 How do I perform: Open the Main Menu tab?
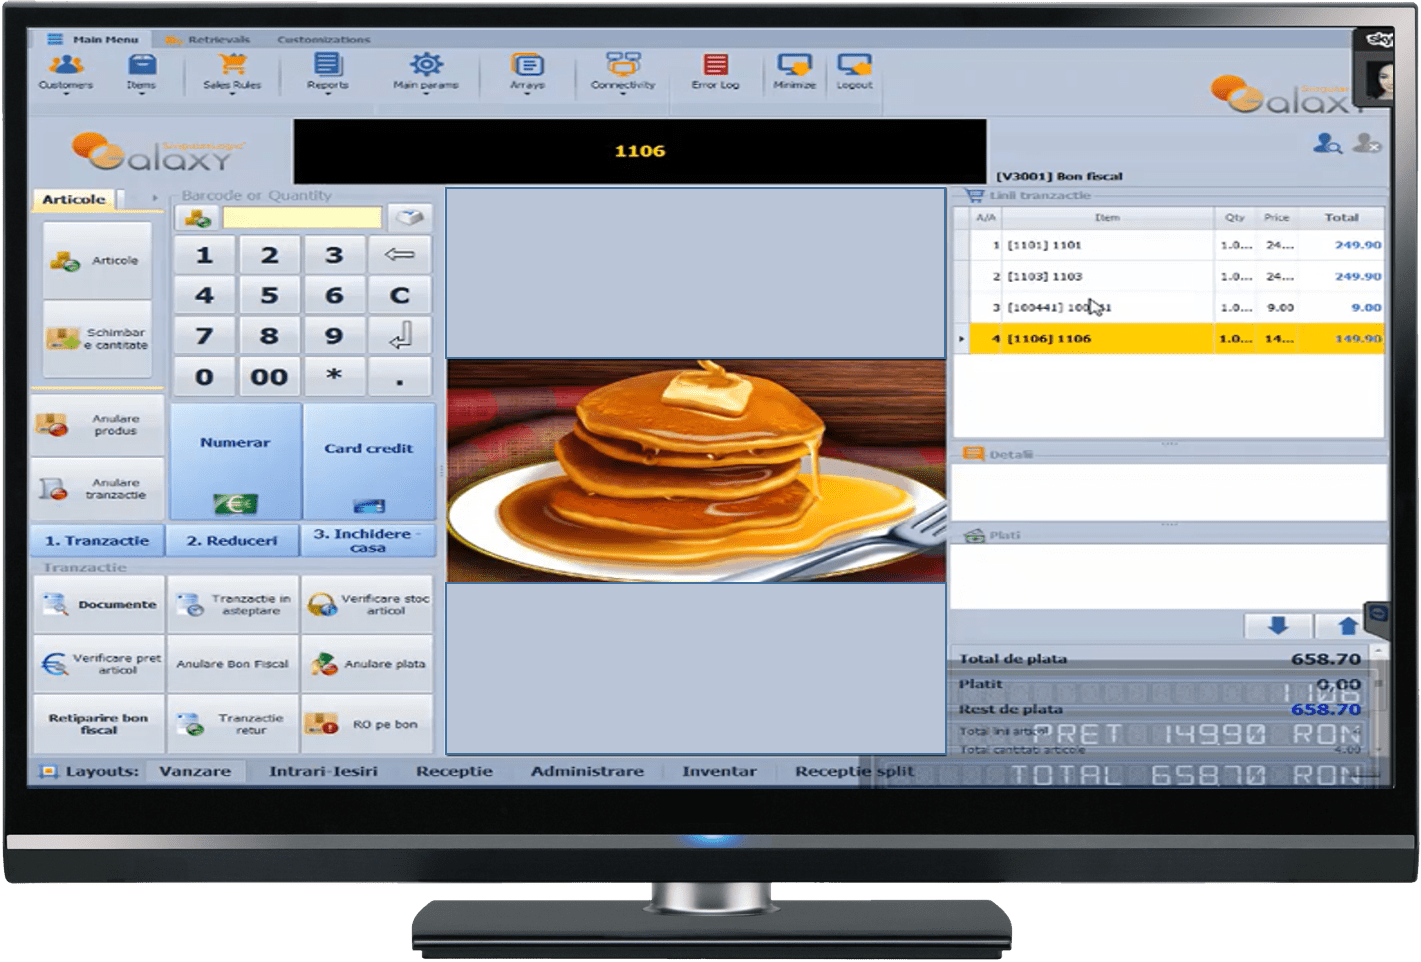tap(95, 39)
